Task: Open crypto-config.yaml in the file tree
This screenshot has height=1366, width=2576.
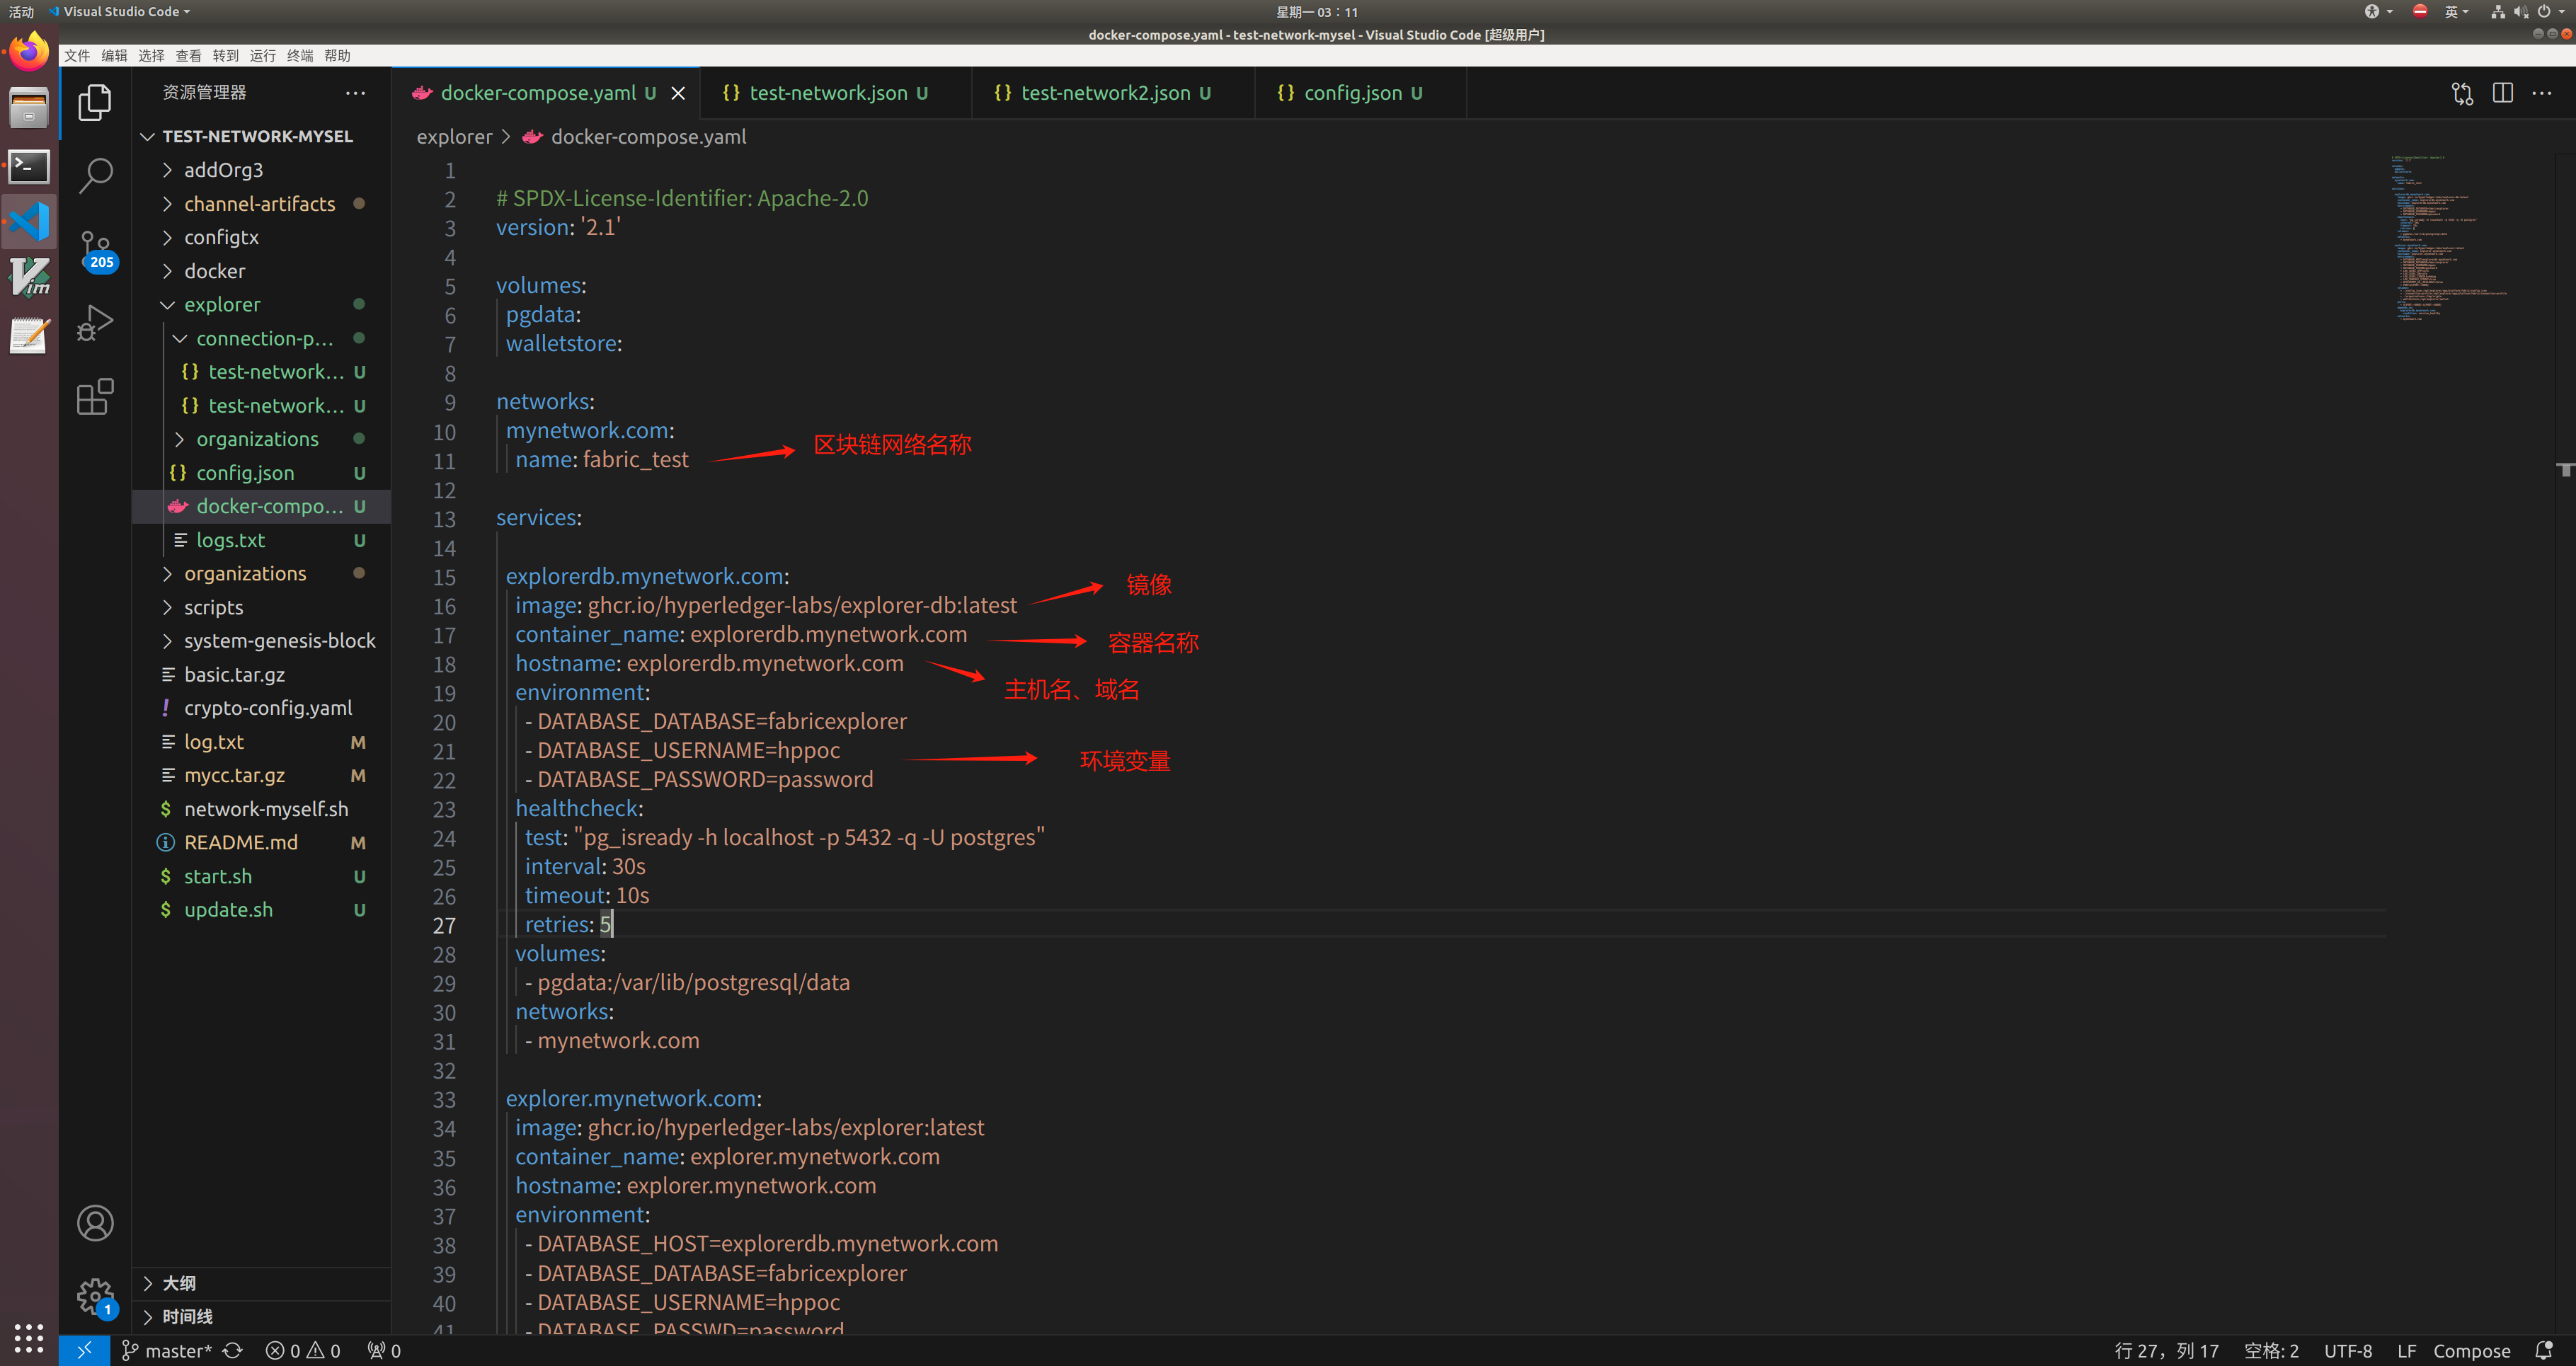Action: pyautogui.click(x=261, y=707)
